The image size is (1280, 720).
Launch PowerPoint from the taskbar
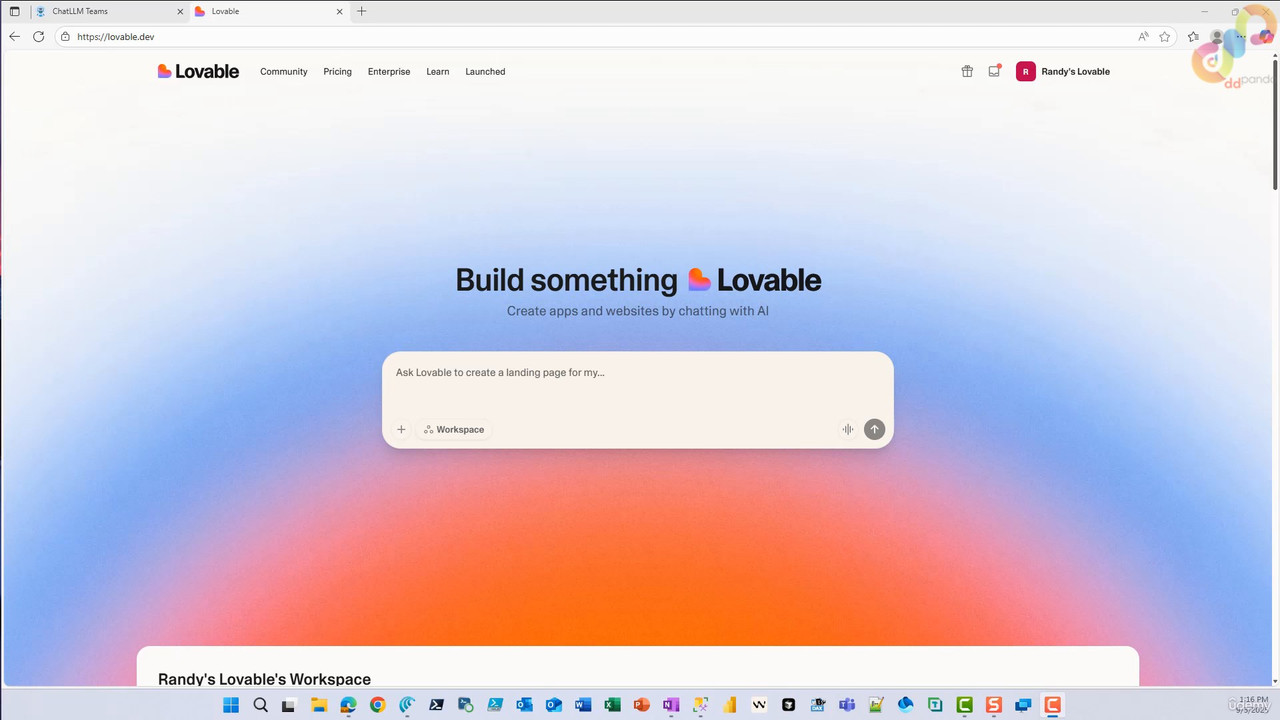[641, 705]
